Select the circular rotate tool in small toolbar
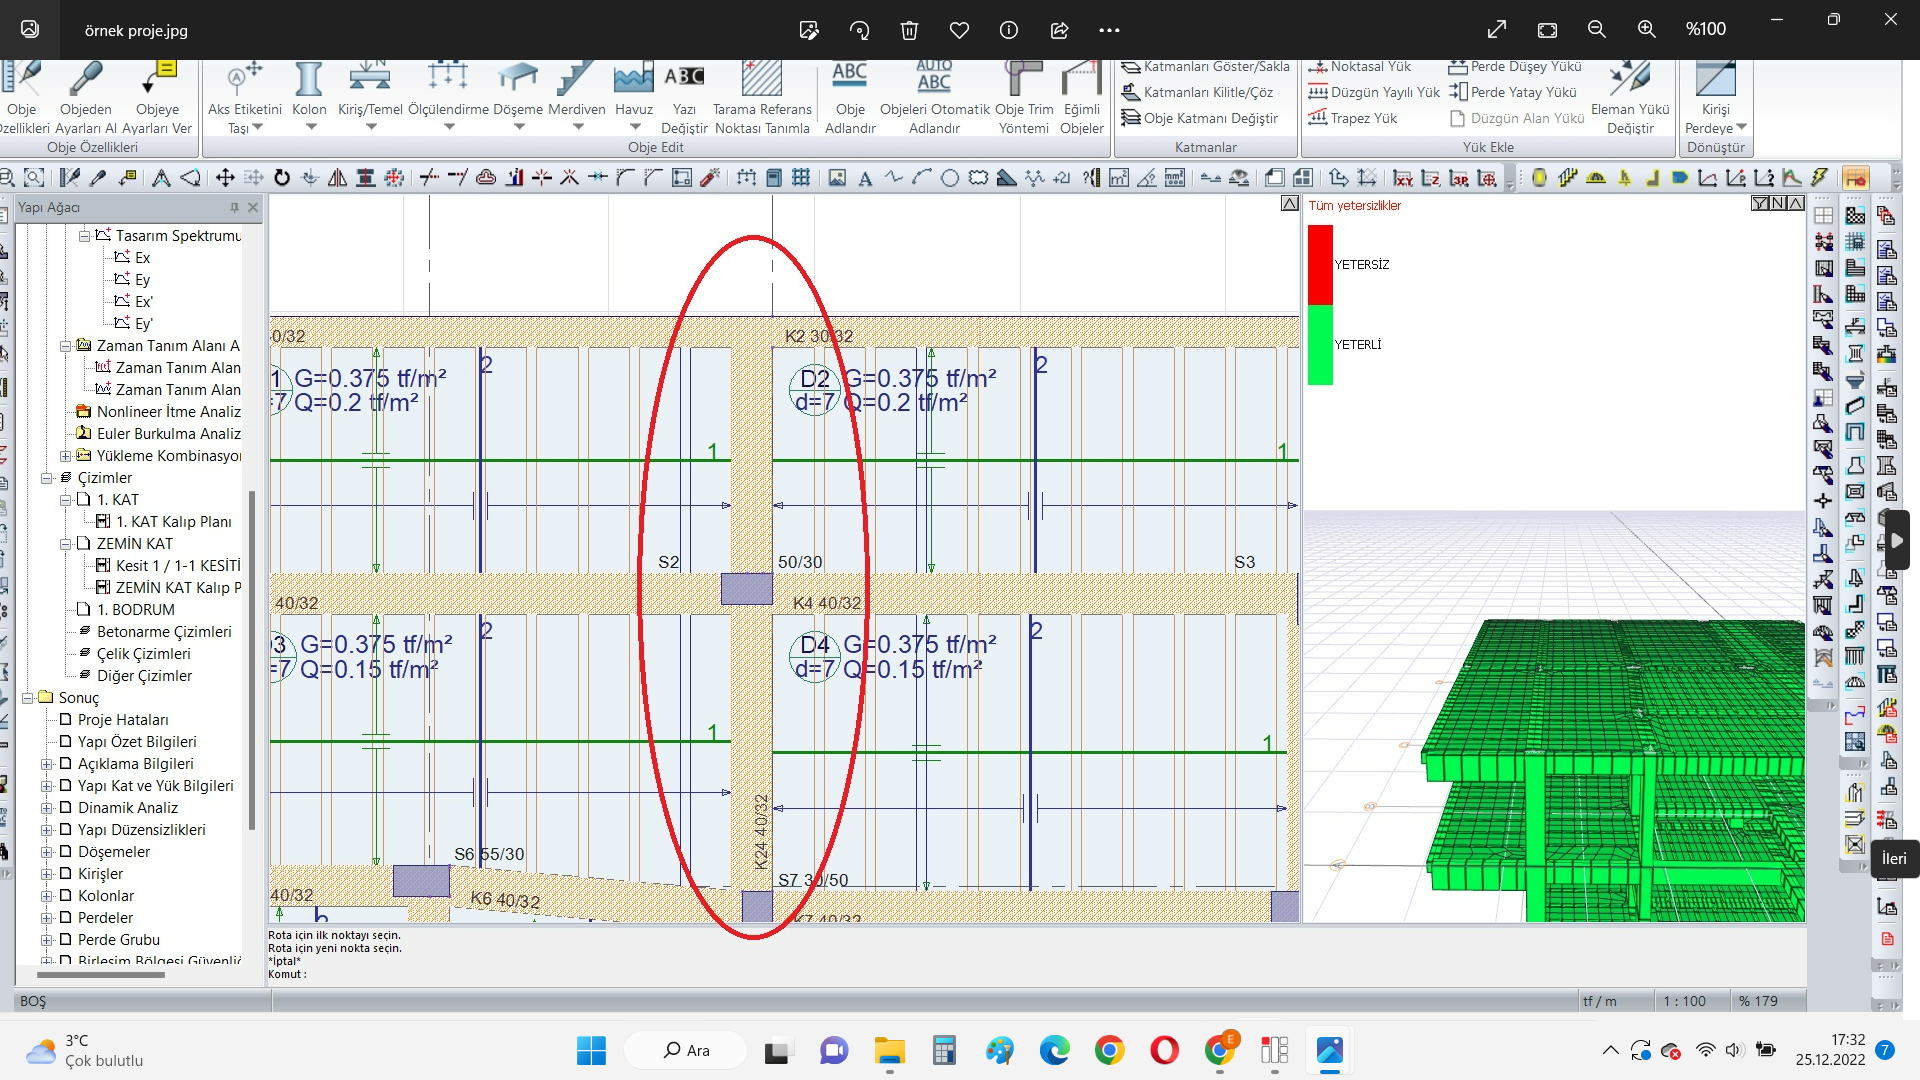1920x1080 pixels. (282, 178)
